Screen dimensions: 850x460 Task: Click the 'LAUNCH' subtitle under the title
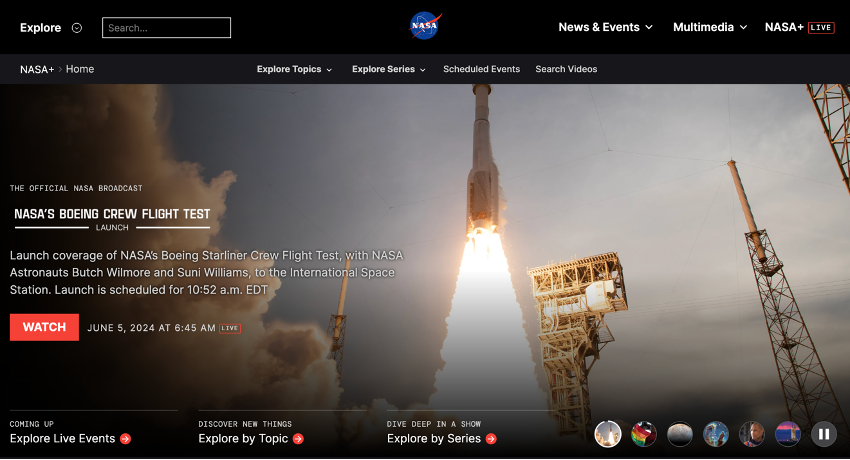pos(112,228)
